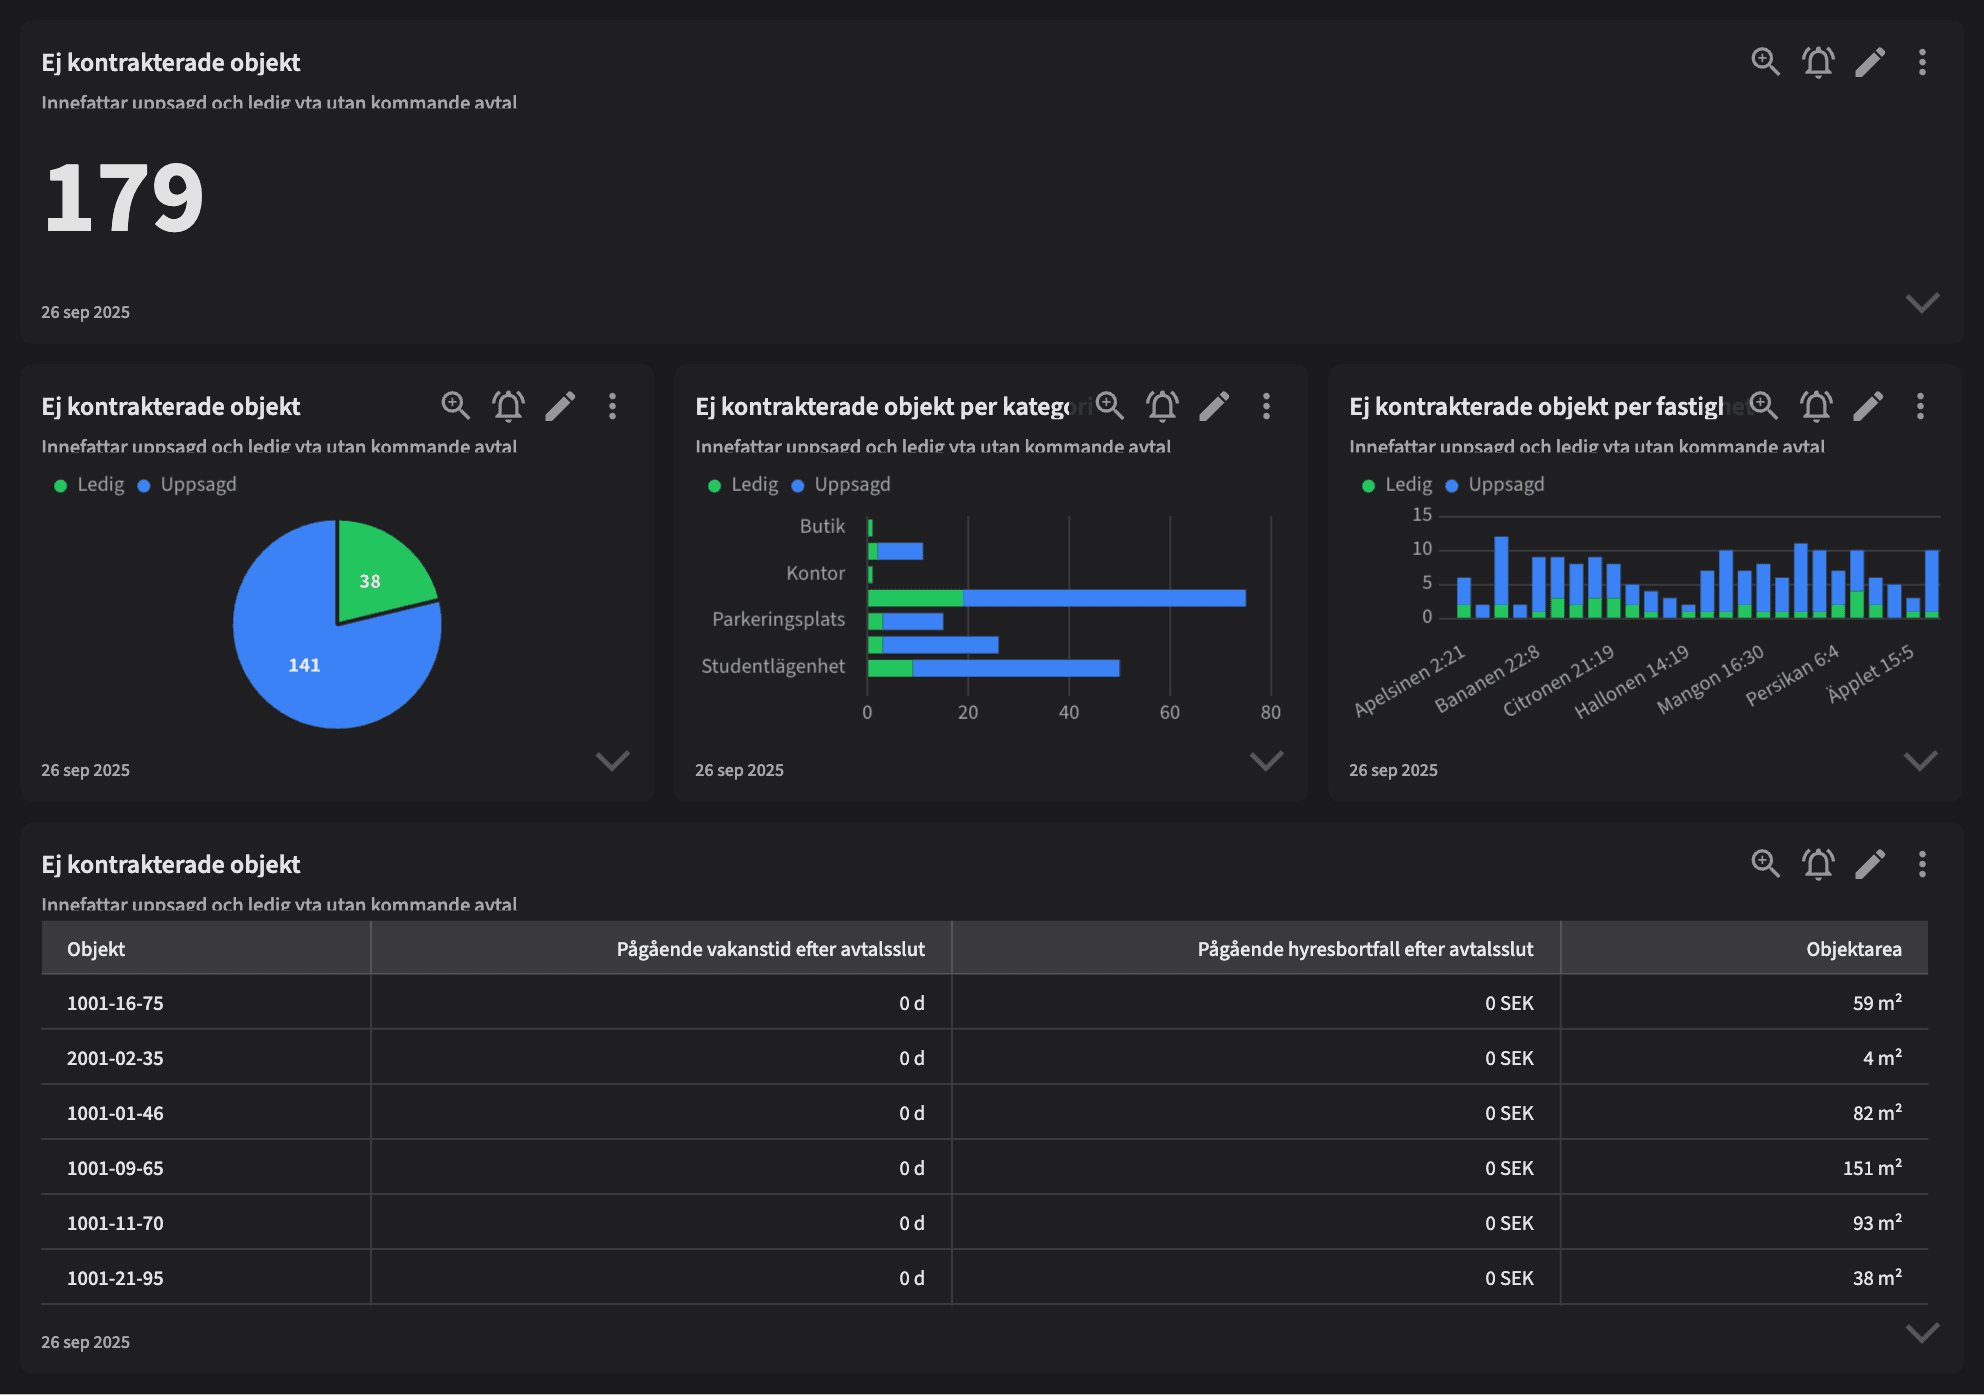The height and width of the screenshot is (1396, 1984).
Task: Click the green 38 pie slice
Action: click(x=375, y=575)
